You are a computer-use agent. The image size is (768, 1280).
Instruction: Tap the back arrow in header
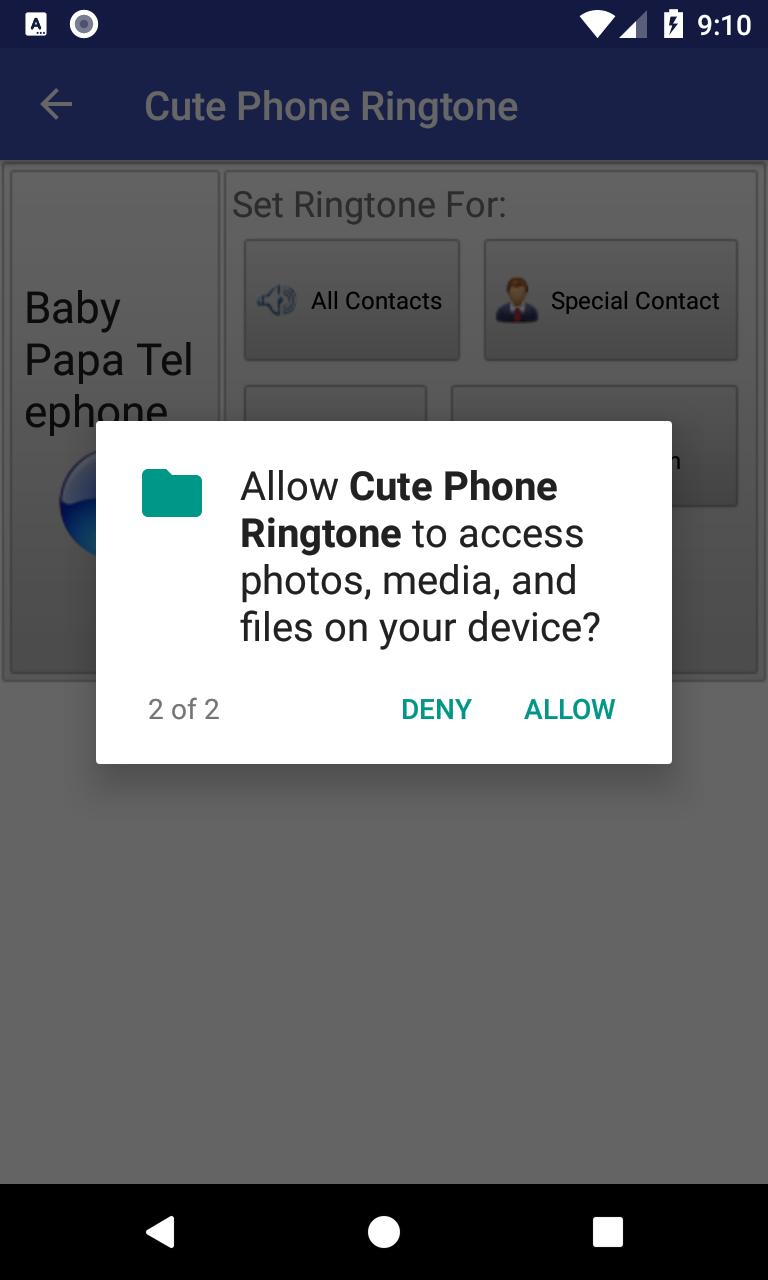pyautogui.click(x=56, y=104)
